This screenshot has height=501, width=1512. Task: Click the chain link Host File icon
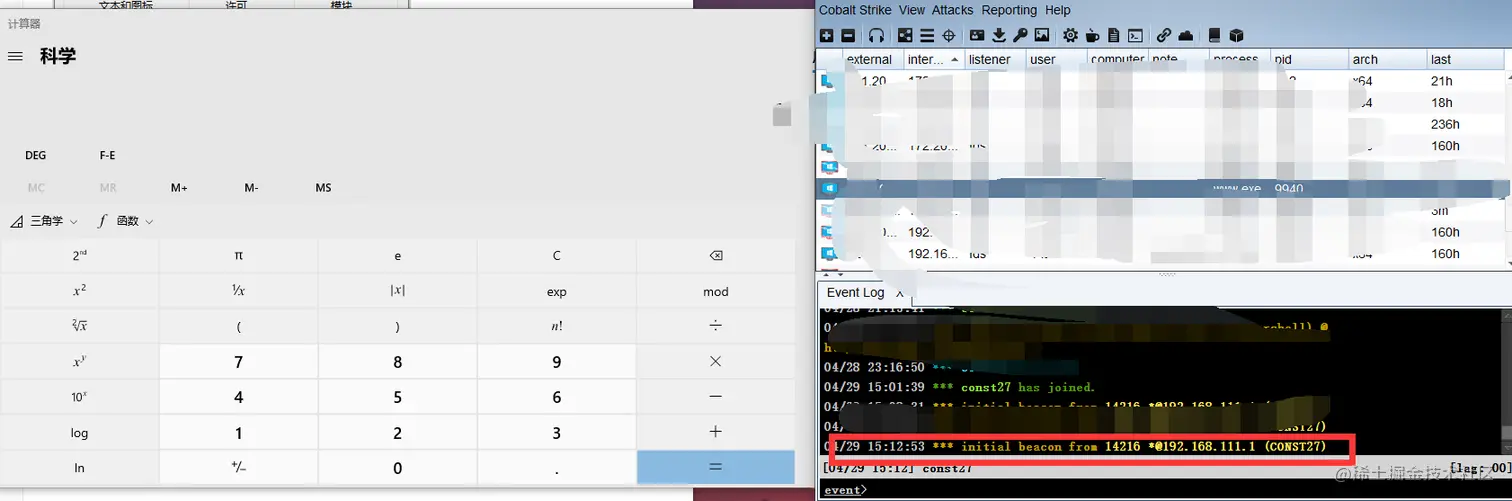tap(1164, 35)
